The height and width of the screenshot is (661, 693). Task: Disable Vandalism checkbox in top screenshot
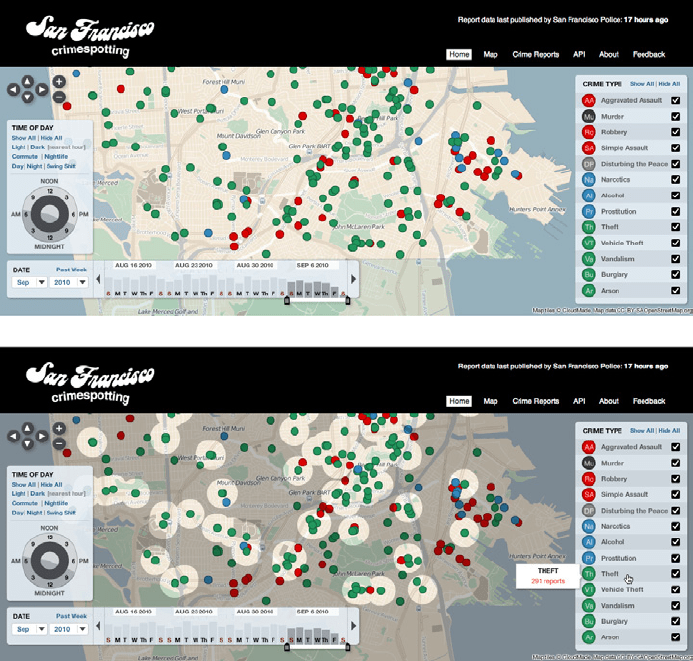[675, 258]
